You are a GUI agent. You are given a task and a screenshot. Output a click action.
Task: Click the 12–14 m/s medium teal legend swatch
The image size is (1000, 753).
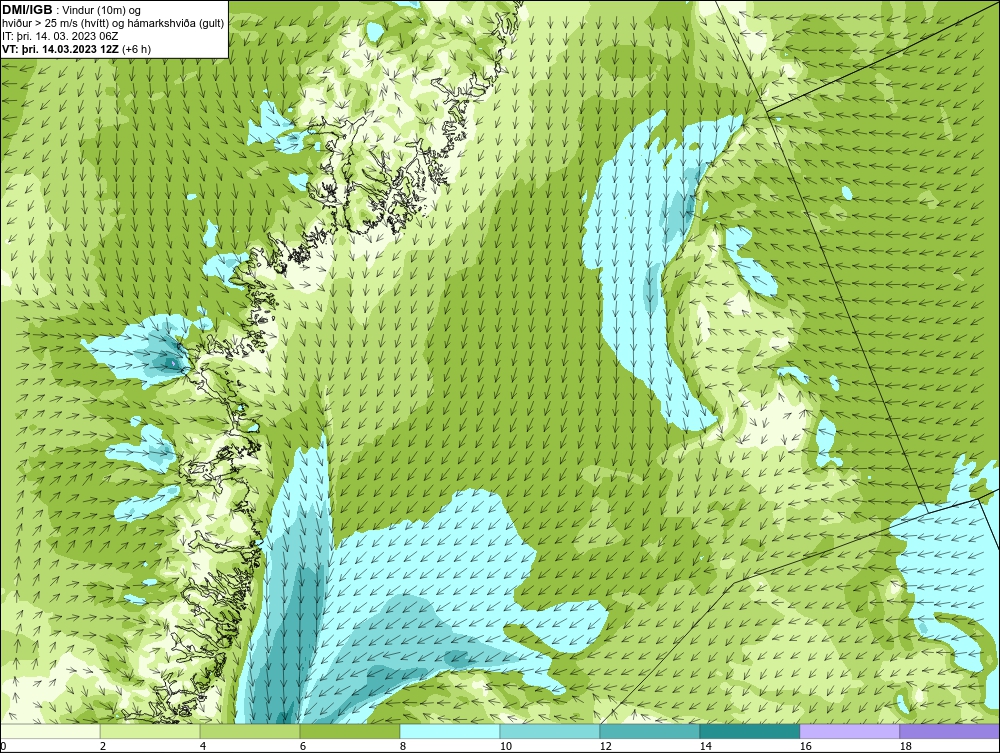point(650,731)
